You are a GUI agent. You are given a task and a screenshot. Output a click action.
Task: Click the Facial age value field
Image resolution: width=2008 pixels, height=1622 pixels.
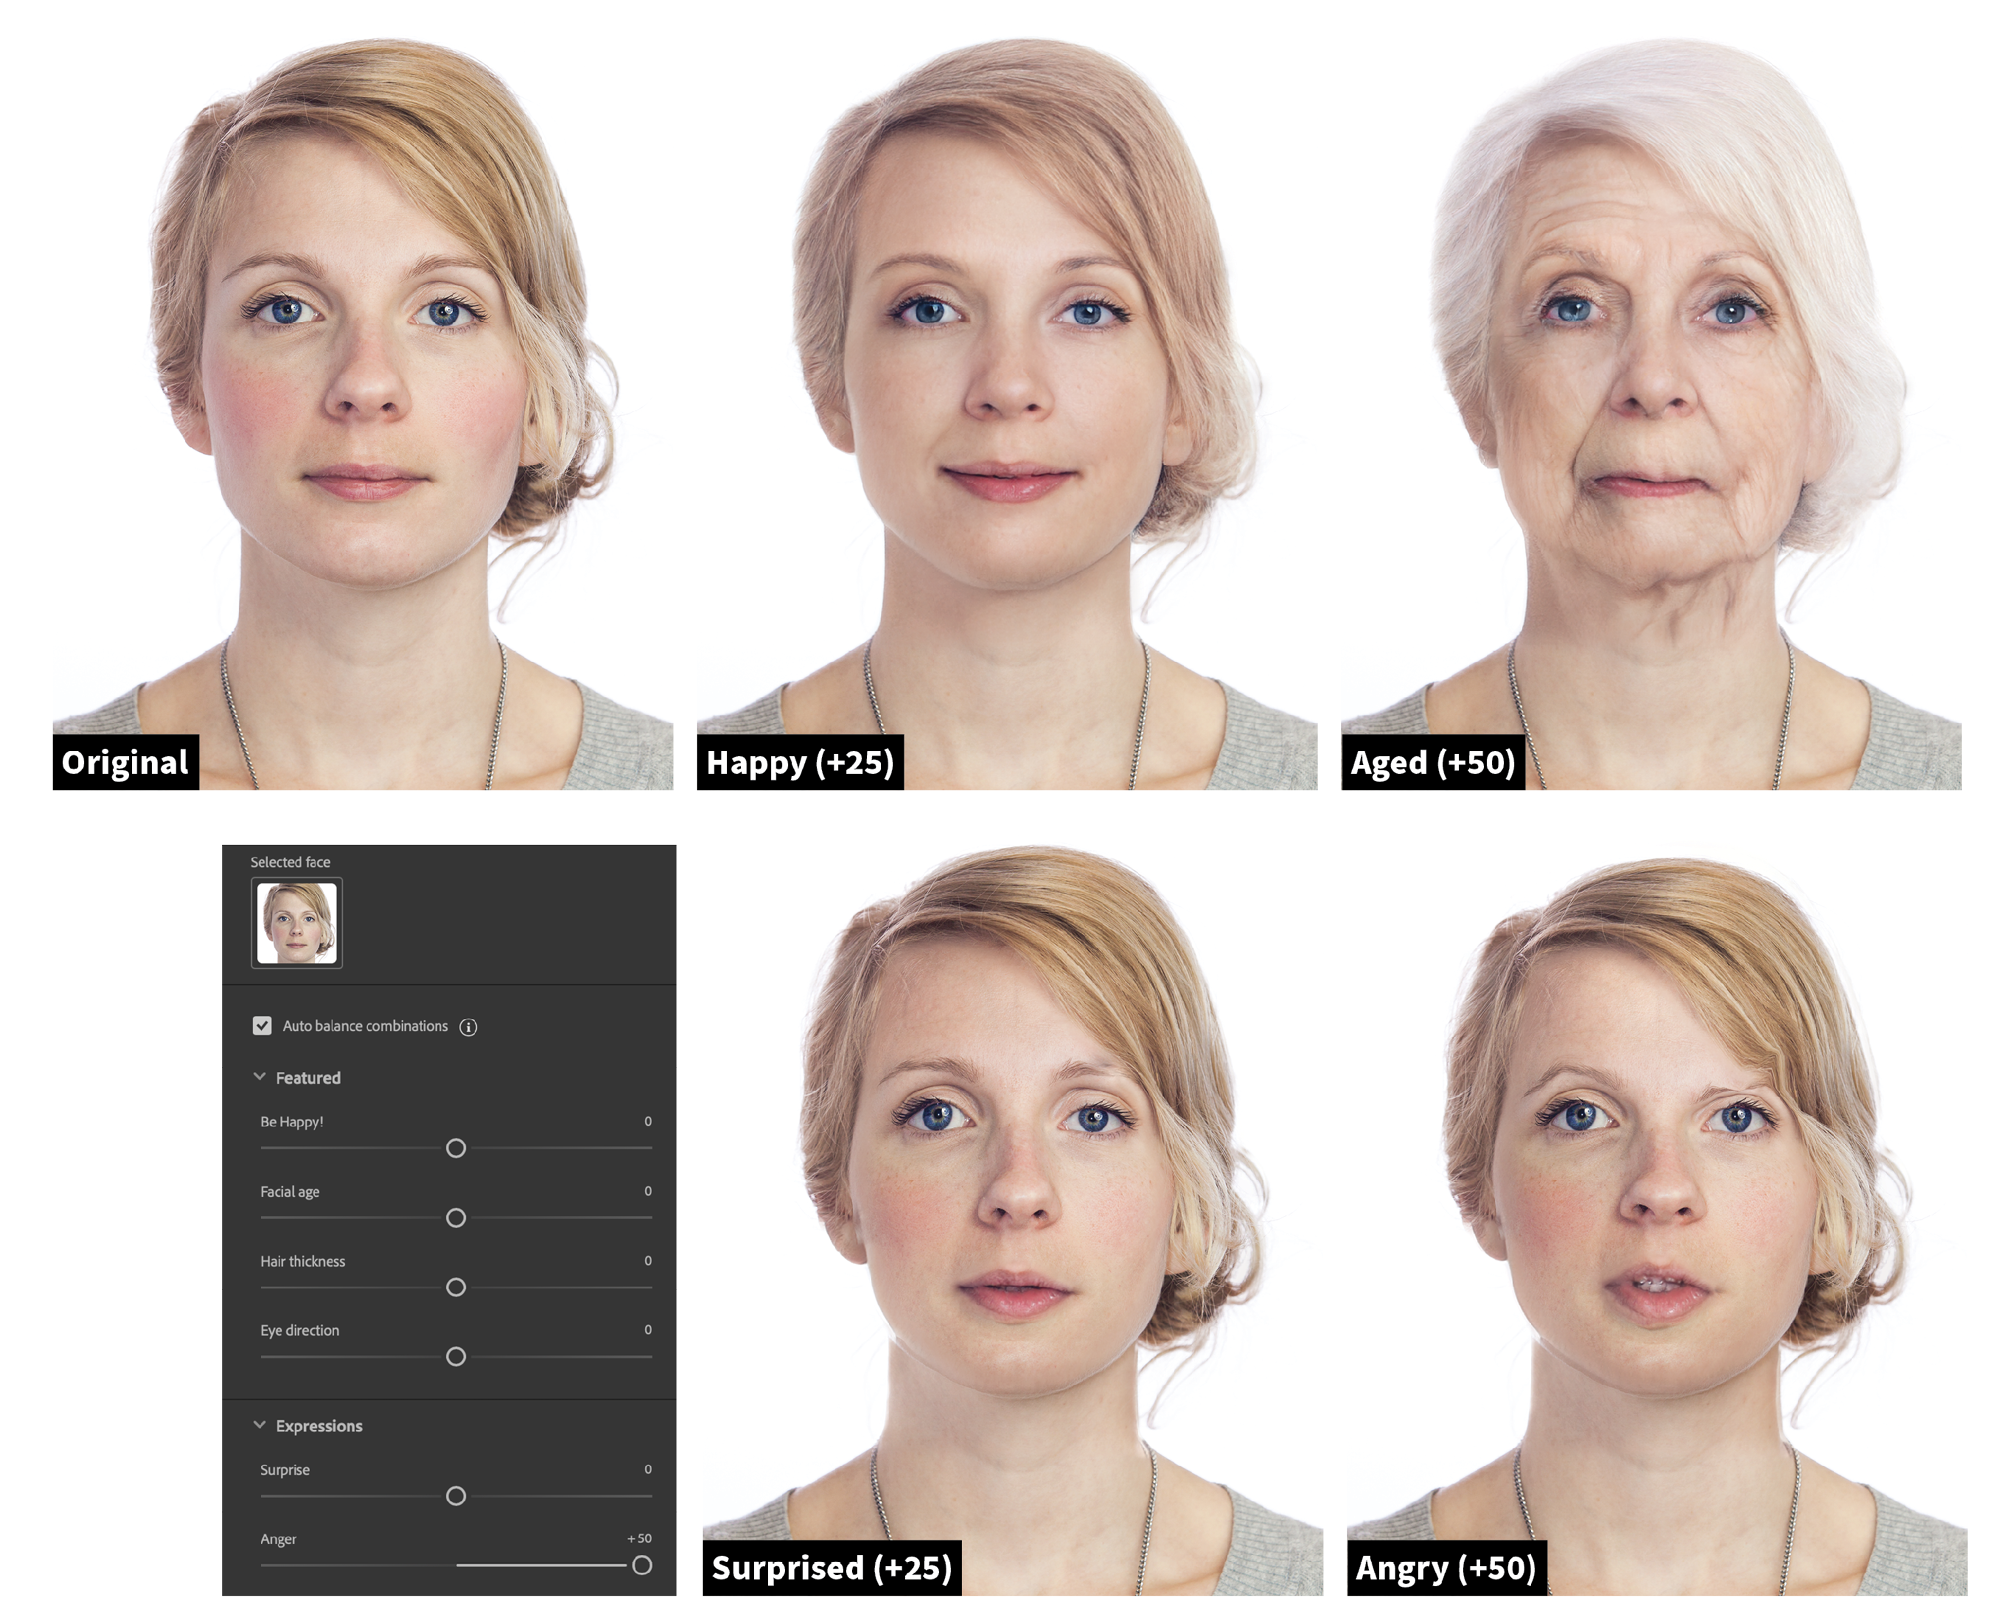coord(648,1191)
